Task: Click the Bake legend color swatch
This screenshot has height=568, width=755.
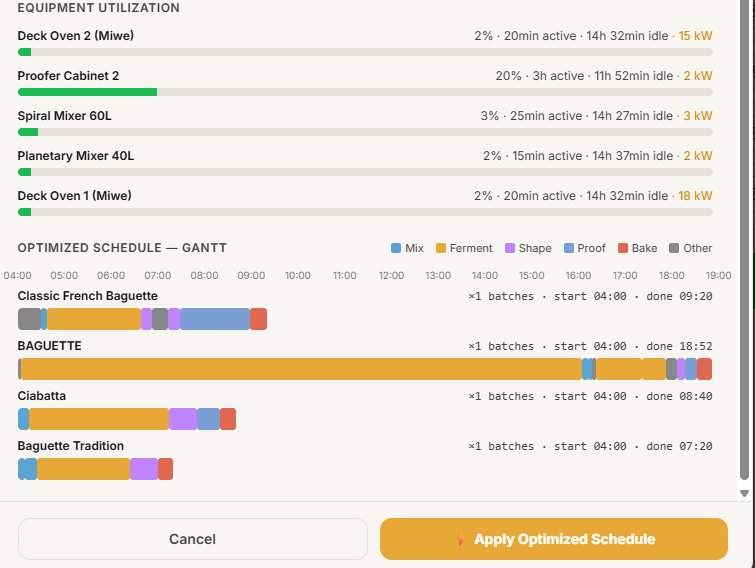Action: pos(623,248)
